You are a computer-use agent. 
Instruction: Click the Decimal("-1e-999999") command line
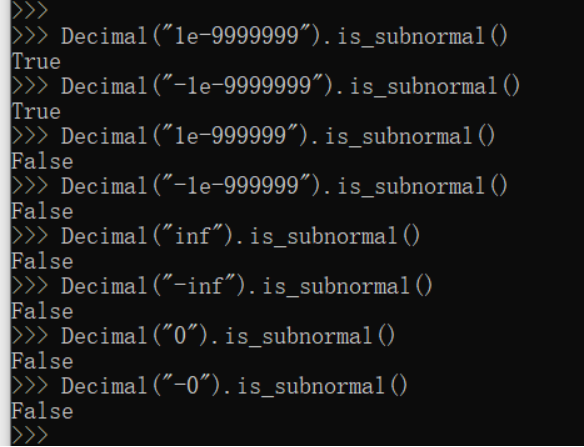(260, 186)
